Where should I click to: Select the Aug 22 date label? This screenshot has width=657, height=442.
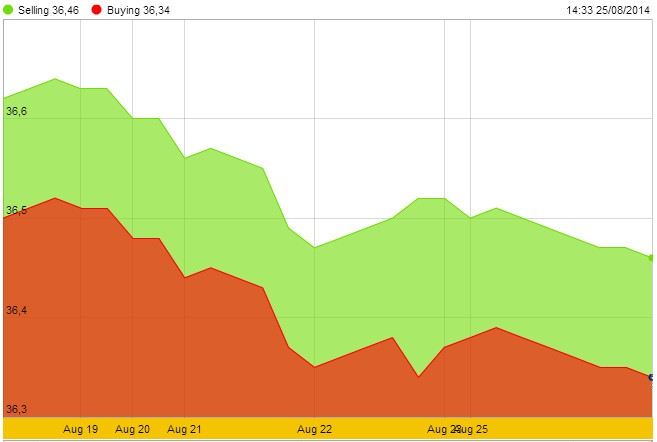(x=314, y=429)
